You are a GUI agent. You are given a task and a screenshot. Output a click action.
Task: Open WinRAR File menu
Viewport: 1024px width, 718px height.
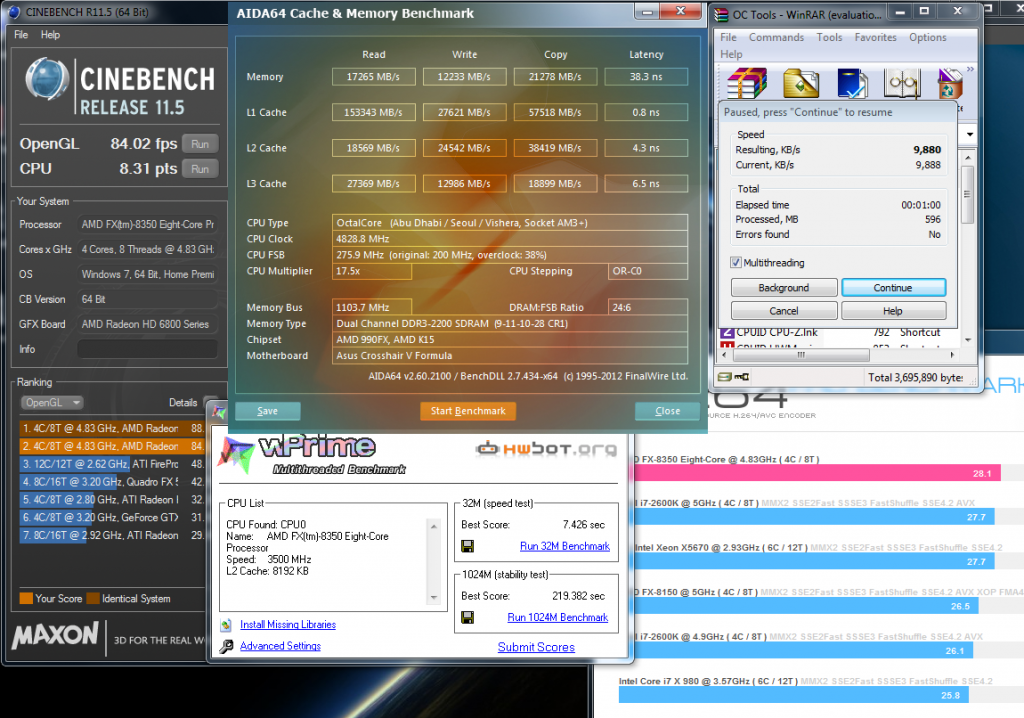coord(728,37)
